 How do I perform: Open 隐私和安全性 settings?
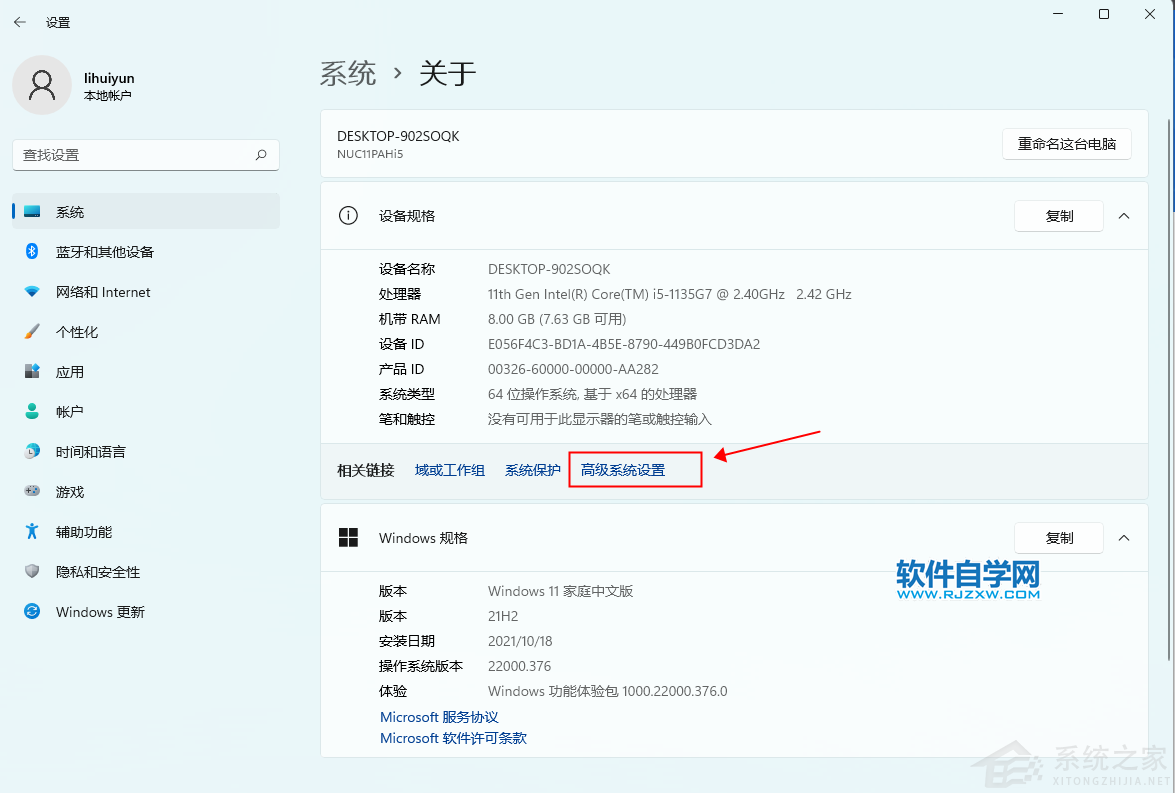(146, 572)
